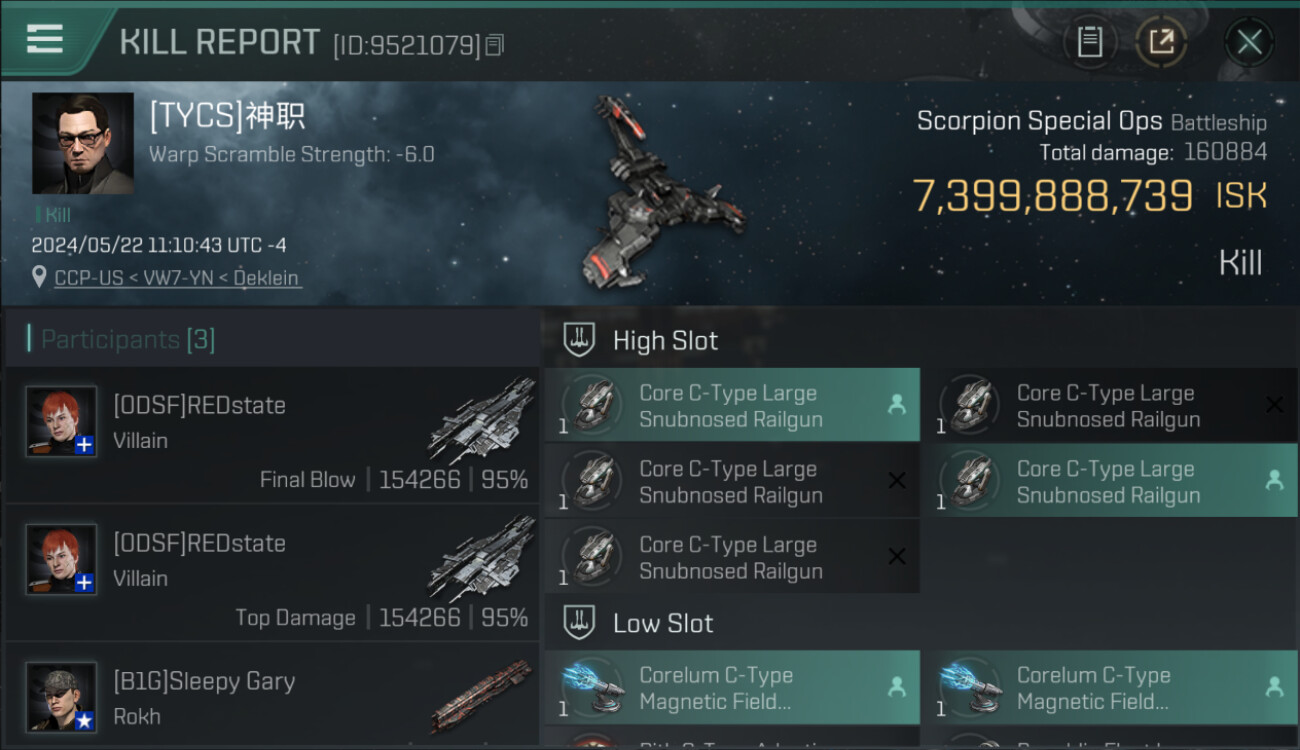Image resolution: width=1300 pixels, height=750 pixels.
Task: Open the clipboard copy report icon
Action: pos(1089,42)
